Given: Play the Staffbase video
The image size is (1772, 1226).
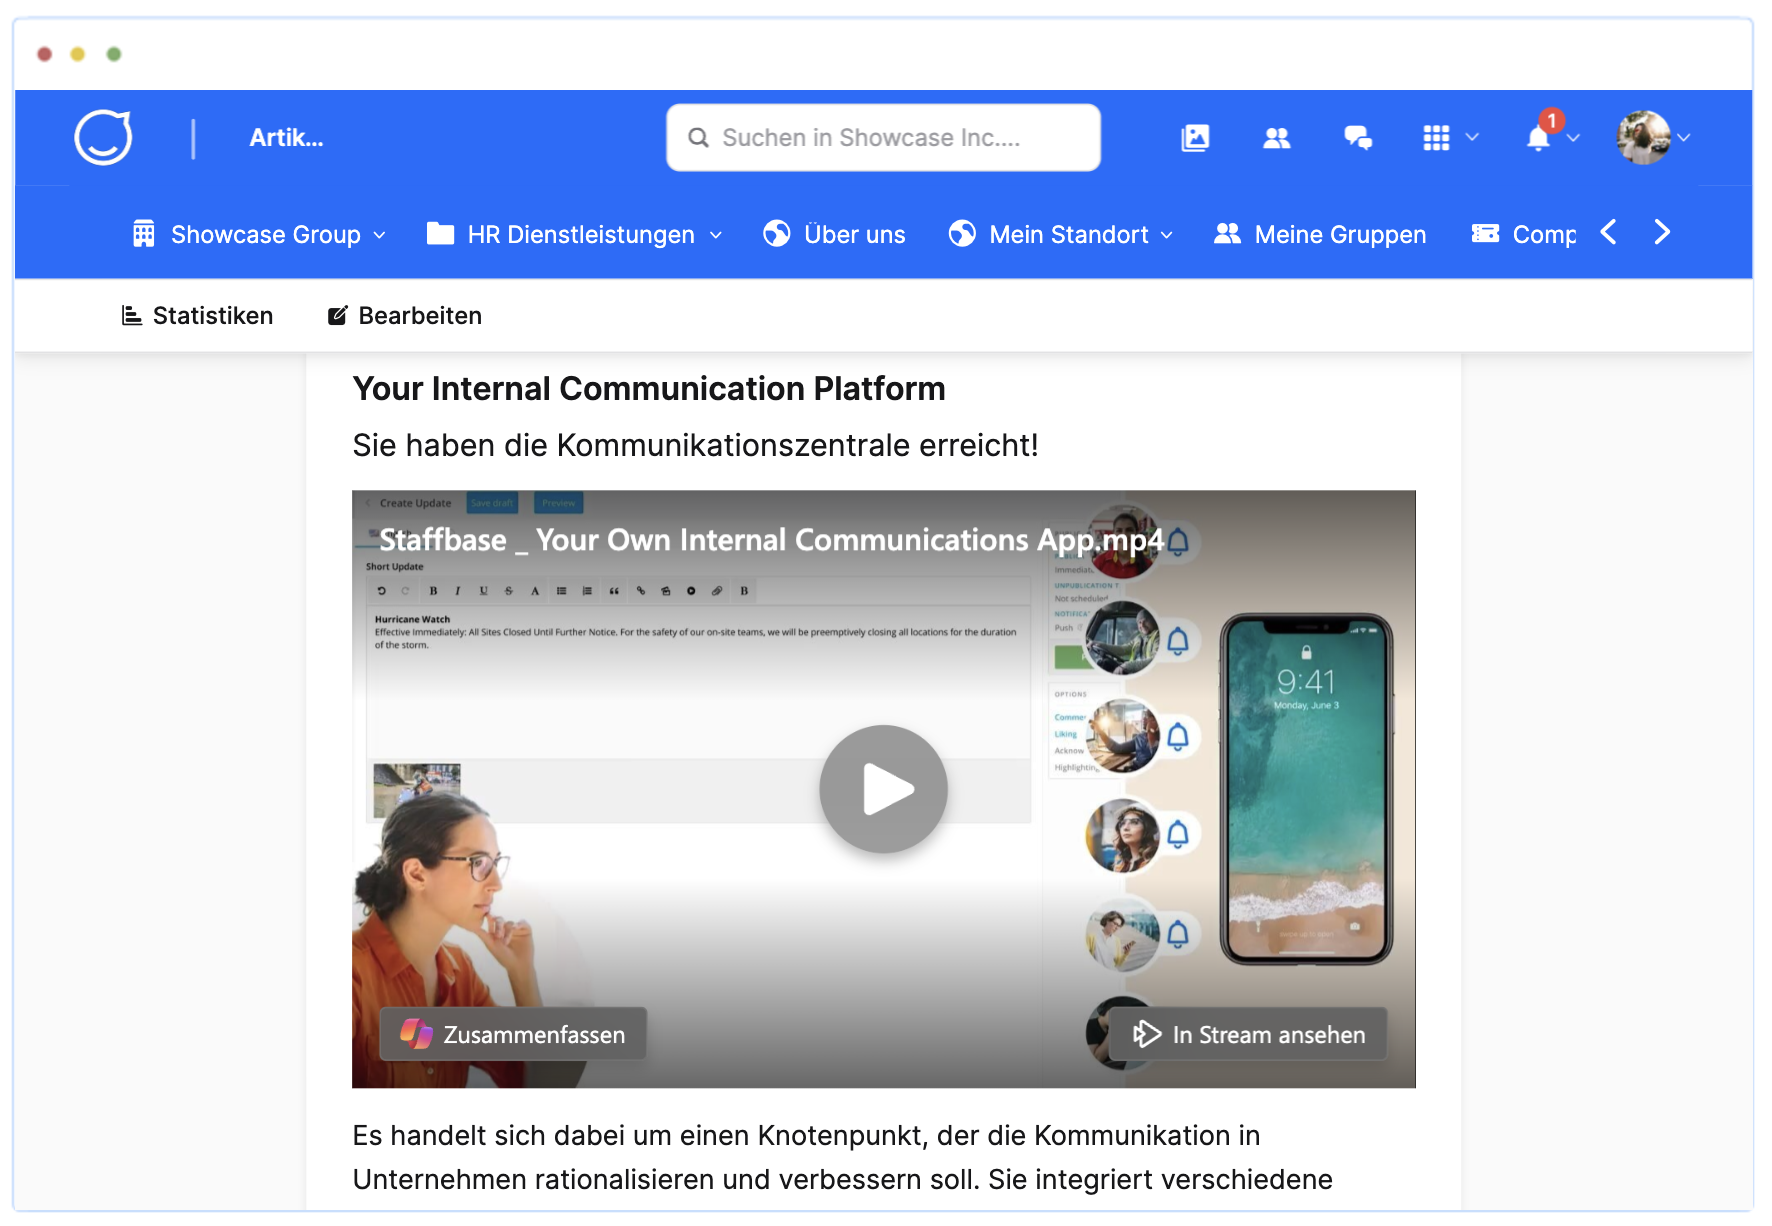Looking at the screenshot, I should [x=883, y=788].
